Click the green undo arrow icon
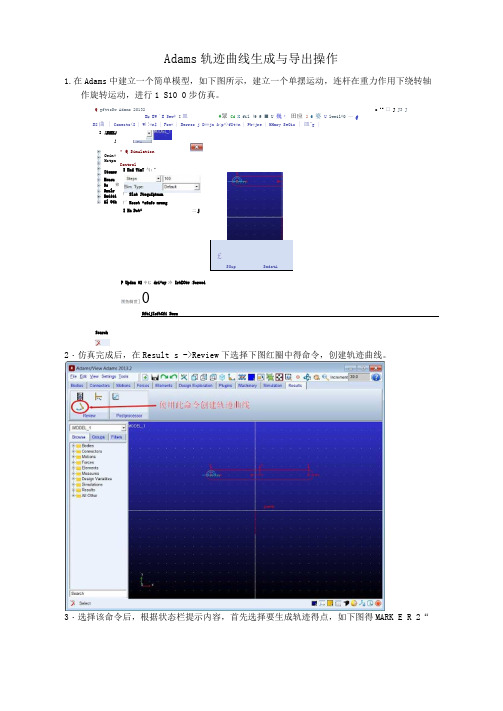Viewport: 503px width, 711px height. [x=164, y=377]
